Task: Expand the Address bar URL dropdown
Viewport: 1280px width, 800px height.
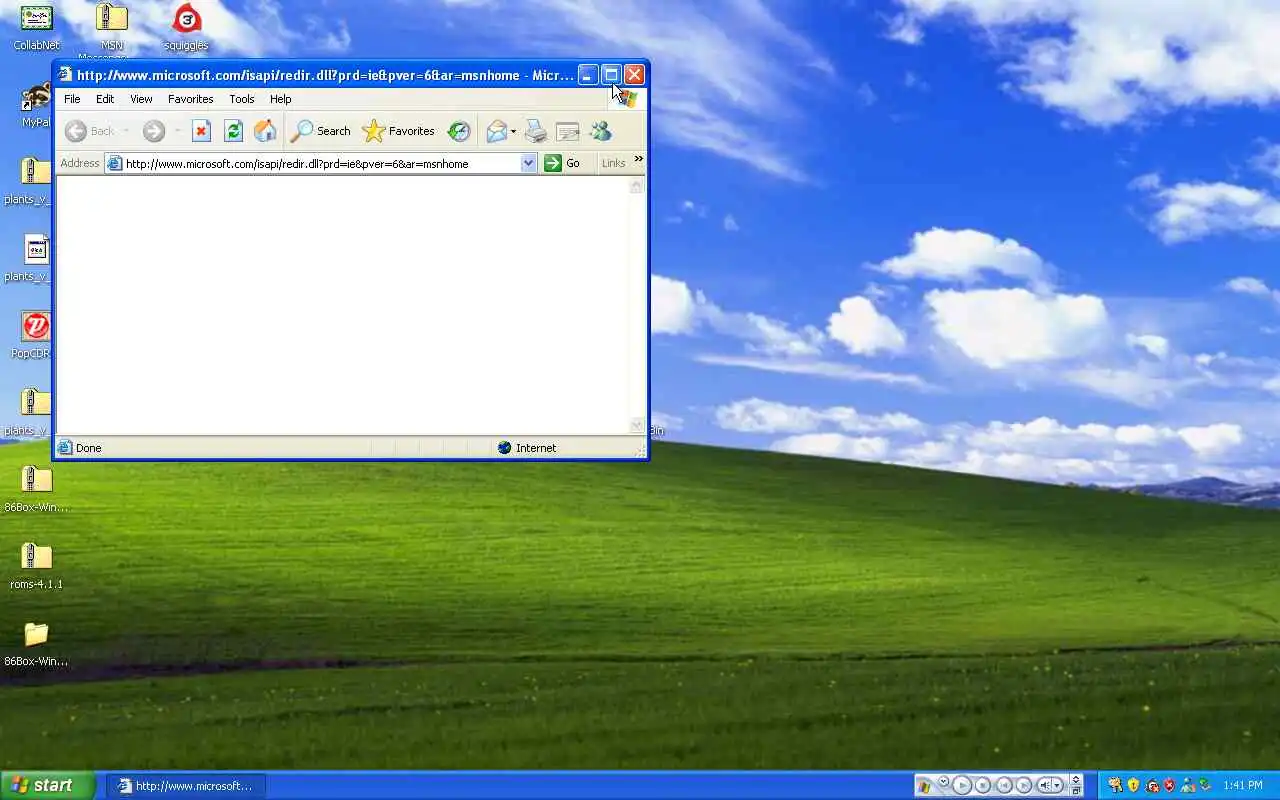Action: coord(529,163)
